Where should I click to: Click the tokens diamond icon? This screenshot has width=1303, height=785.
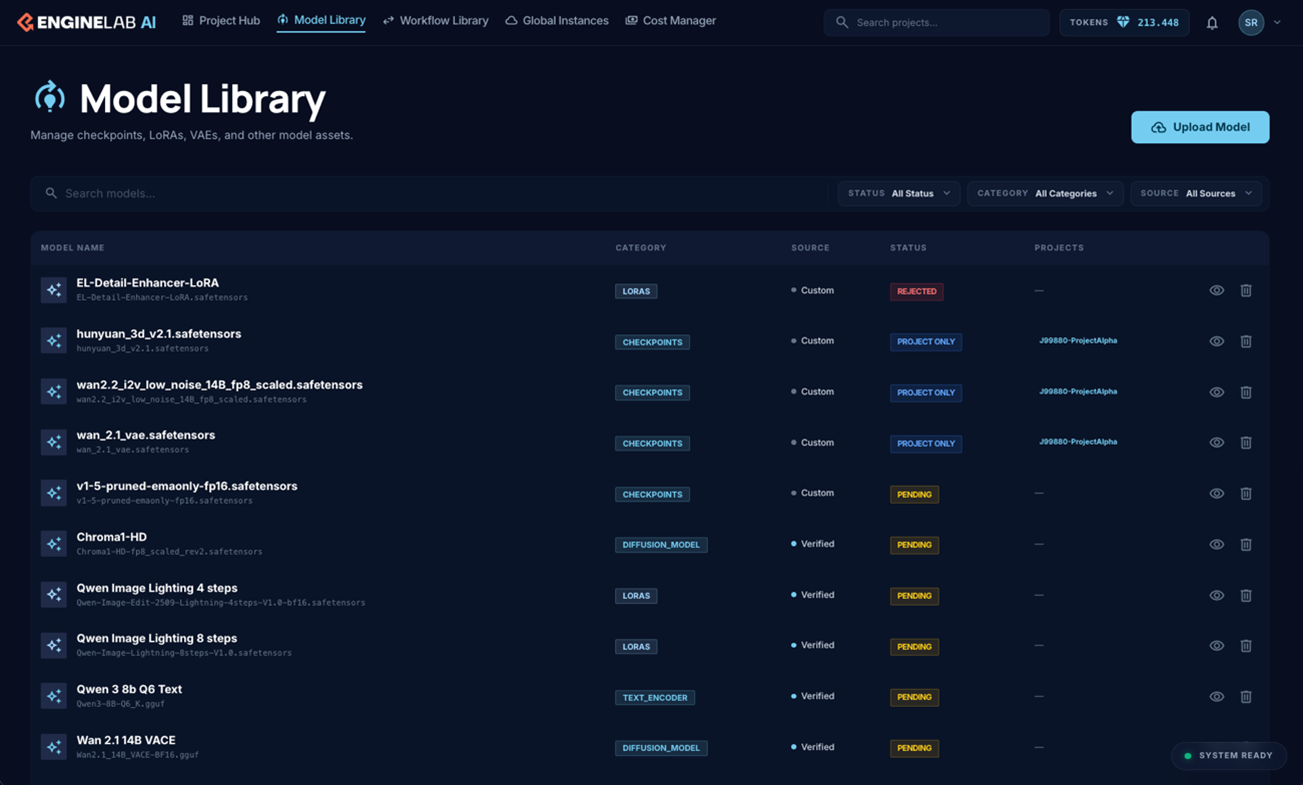point(1123,22)
